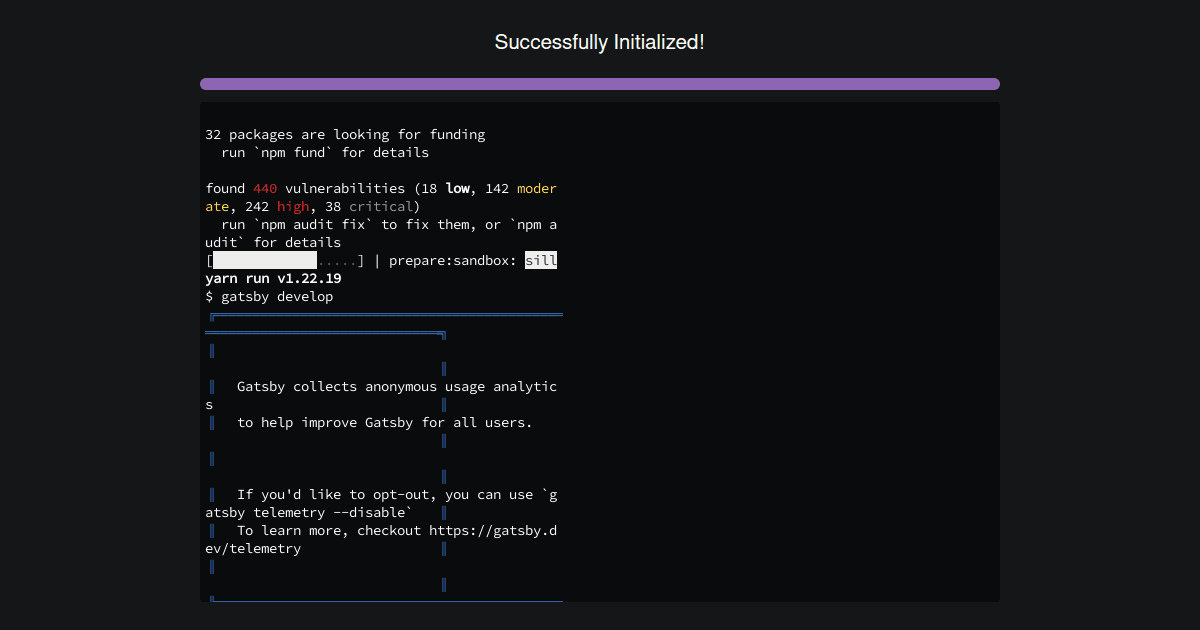The image size is (1200, 630).
Task: Click the red "high" severity label
Action: [x=294, y=206]
